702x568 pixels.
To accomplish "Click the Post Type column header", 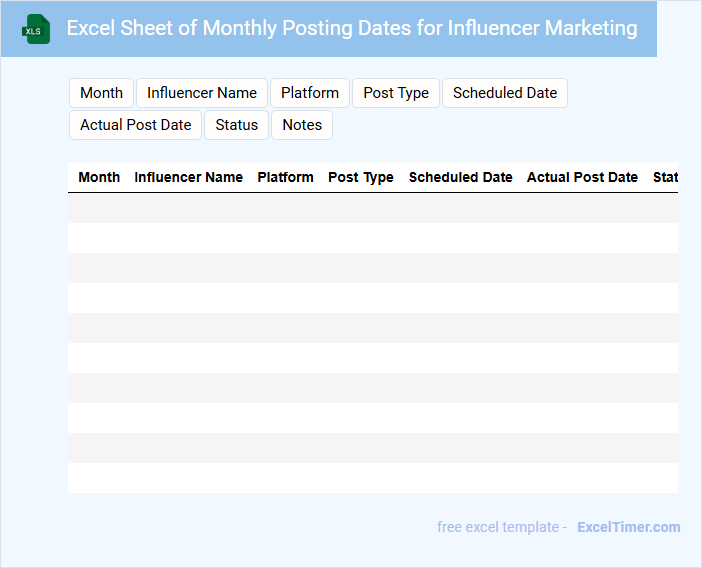I will (361, 177).
